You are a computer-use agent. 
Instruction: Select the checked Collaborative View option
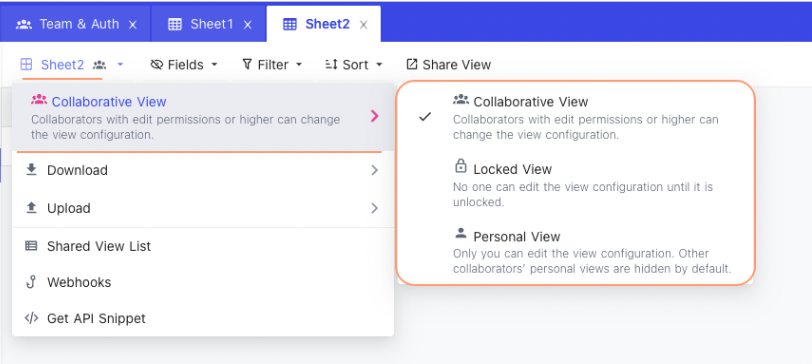click(x=575, y=118)
